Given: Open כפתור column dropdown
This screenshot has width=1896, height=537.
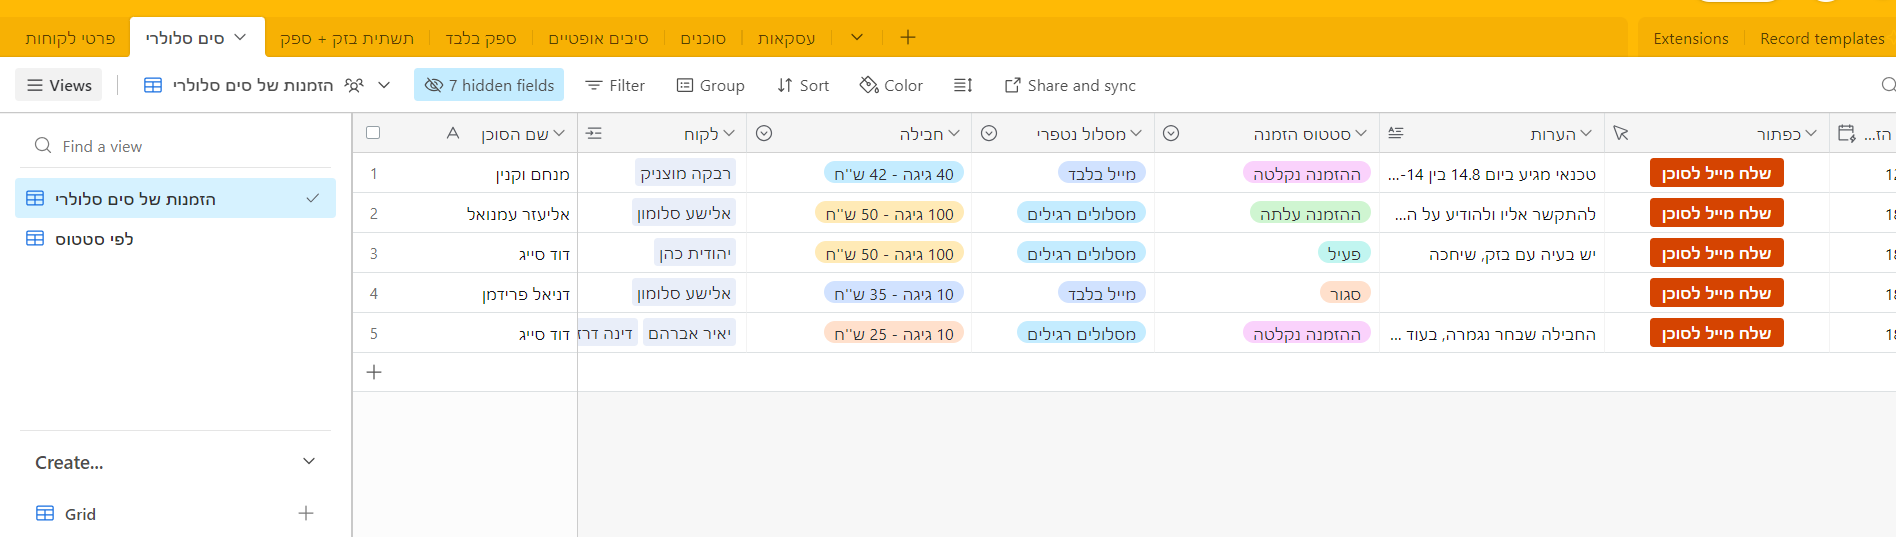Looking at the screenshot, I should [x=1811, y=133].
